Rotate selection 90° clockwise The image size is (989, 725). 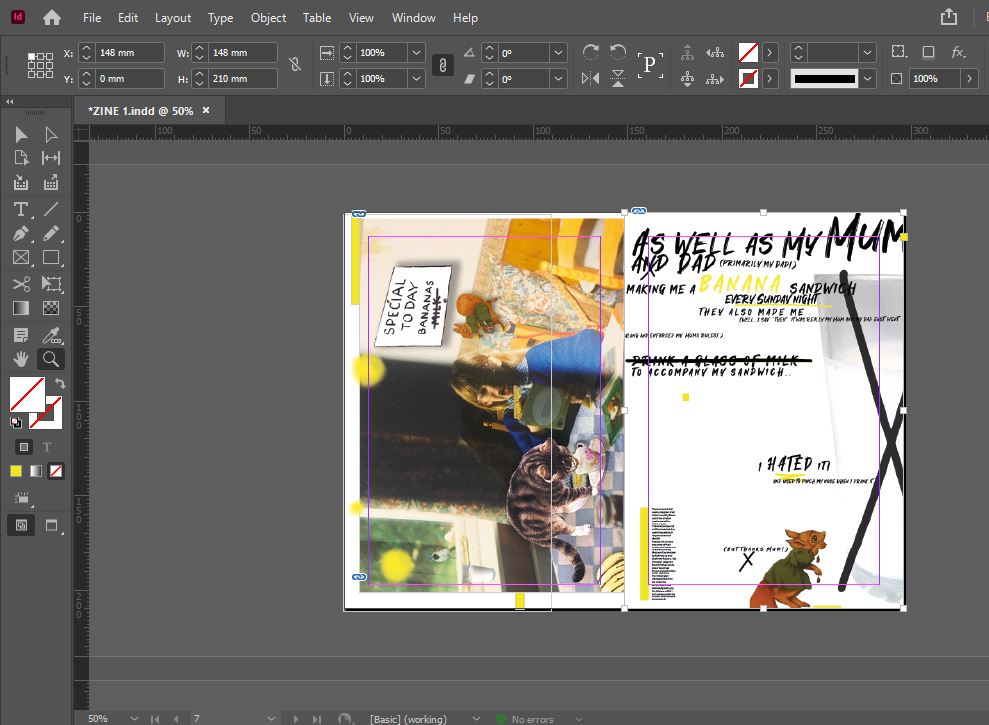591,52
